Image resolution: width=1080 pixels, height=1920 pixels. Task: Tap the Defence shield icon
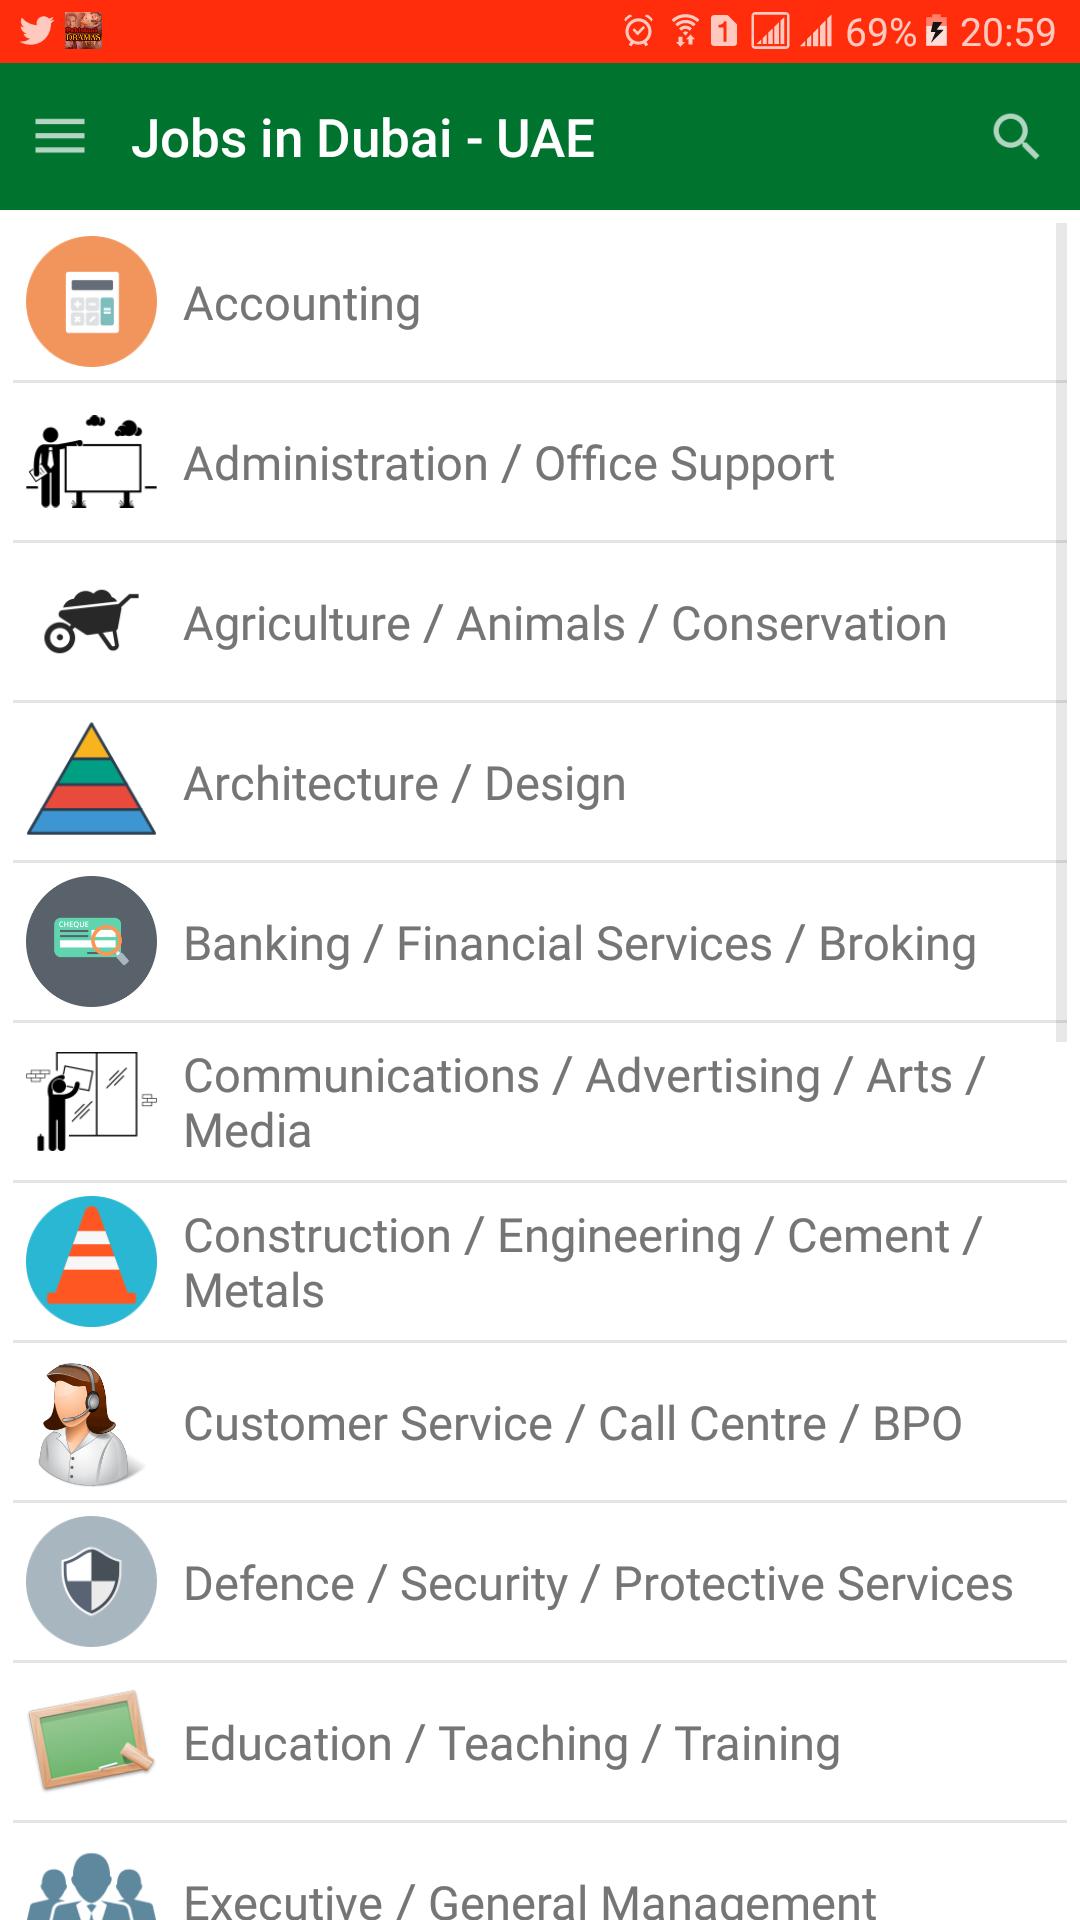coord(91,1581)
